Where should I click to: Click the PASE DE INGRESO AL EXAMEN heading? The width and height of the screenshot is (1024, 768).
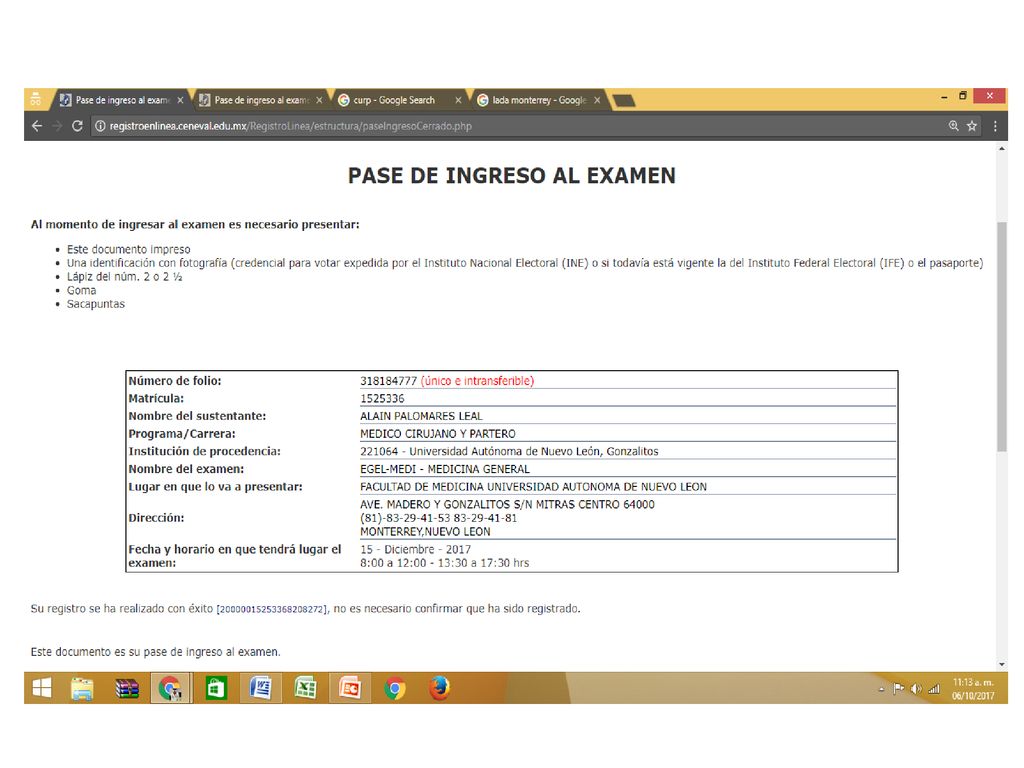point(512,176)
